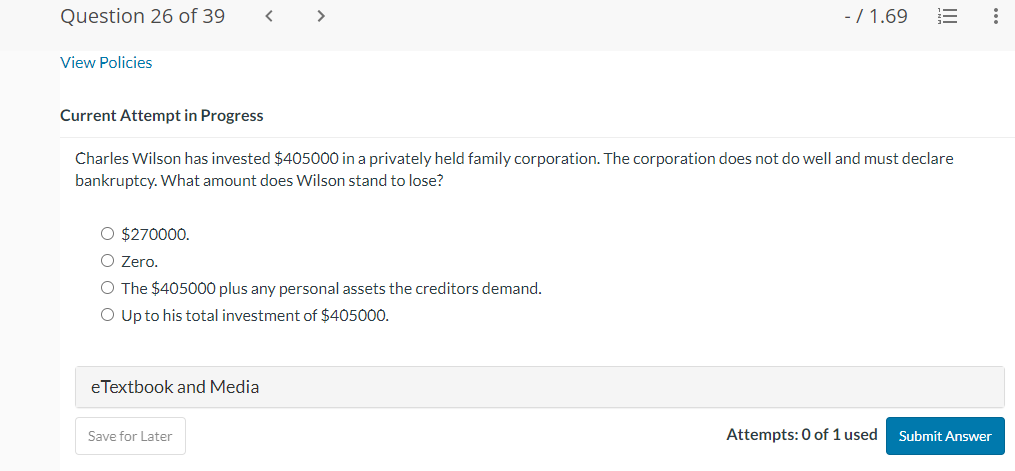The height and width of the screenshot is (471, 1015).
Task: Click the 'Zero.' answer label text
Action: coord(140,262)
